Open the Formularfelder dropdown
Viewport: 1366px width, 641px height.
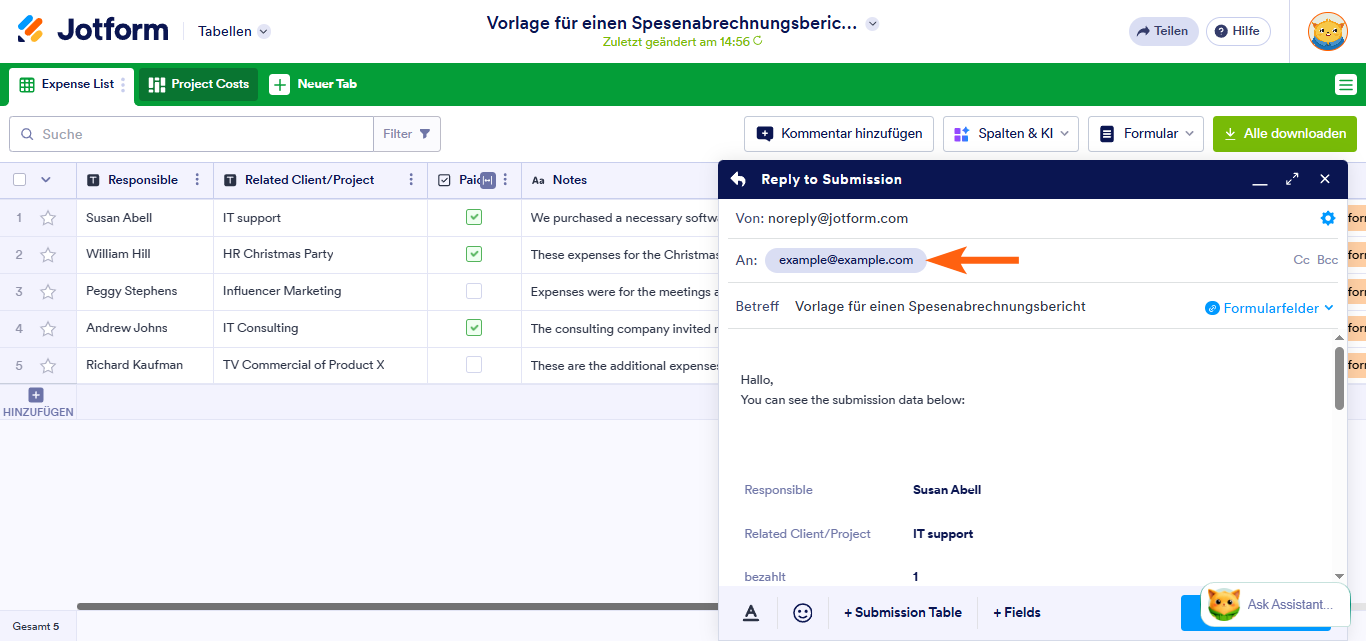[x=1269, y=307]
